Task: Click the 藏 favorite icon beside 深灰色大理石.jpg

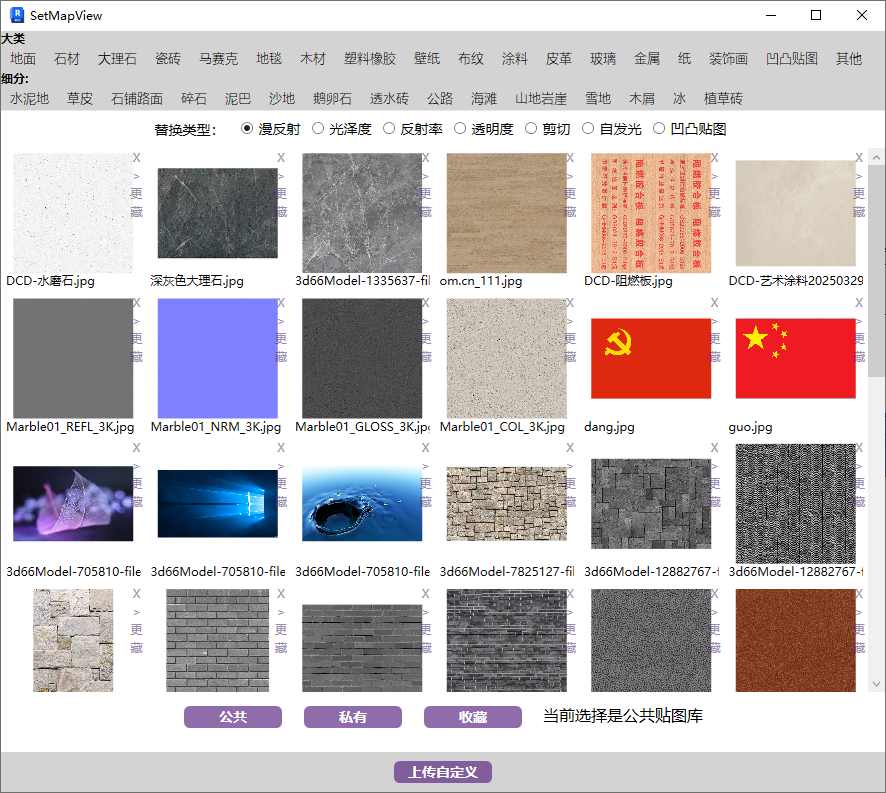Action: click(281, 212)
